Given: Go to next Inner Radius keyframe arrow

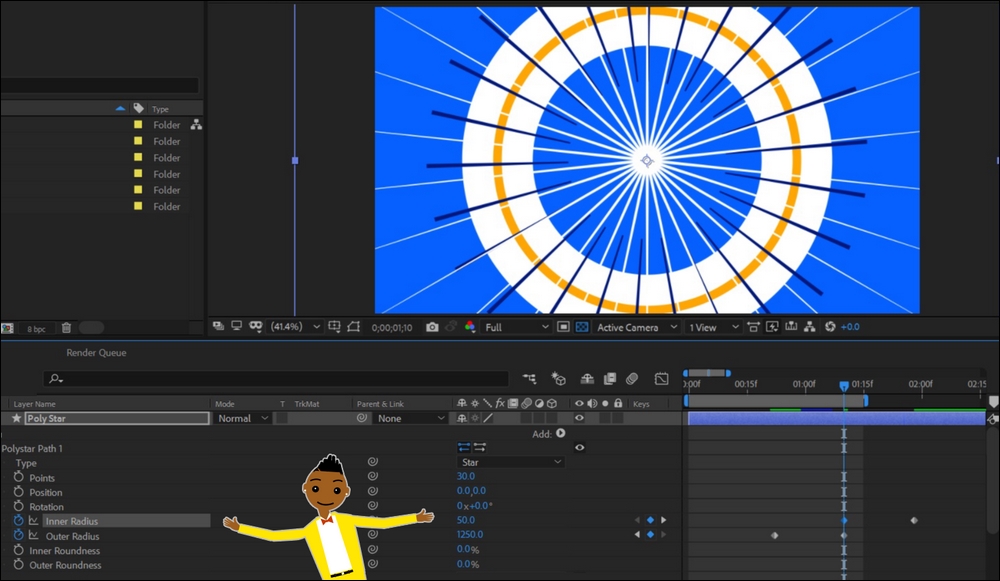Looking at the screenshot, I should point(664,520).
